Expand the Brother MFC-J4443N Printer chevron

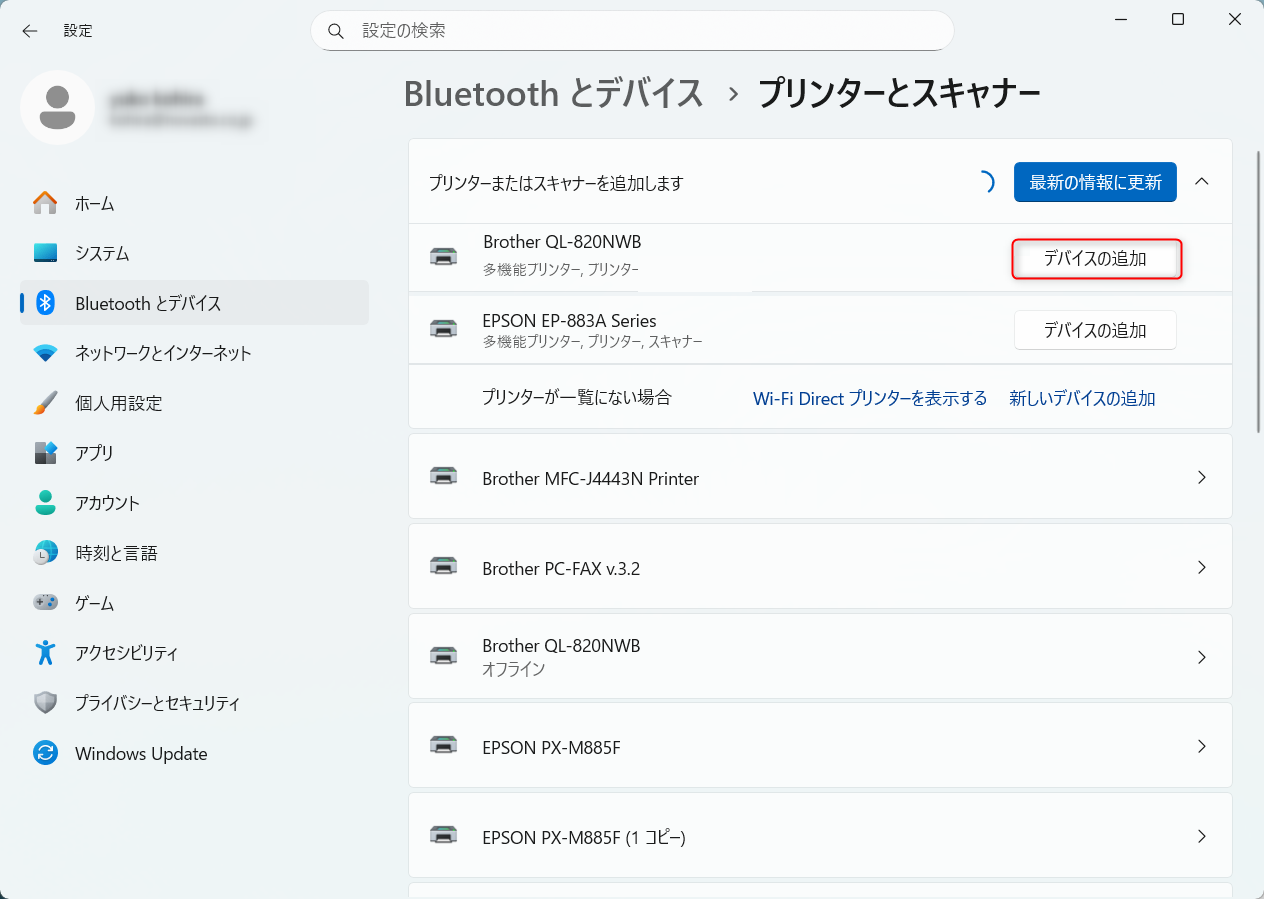1202,478
